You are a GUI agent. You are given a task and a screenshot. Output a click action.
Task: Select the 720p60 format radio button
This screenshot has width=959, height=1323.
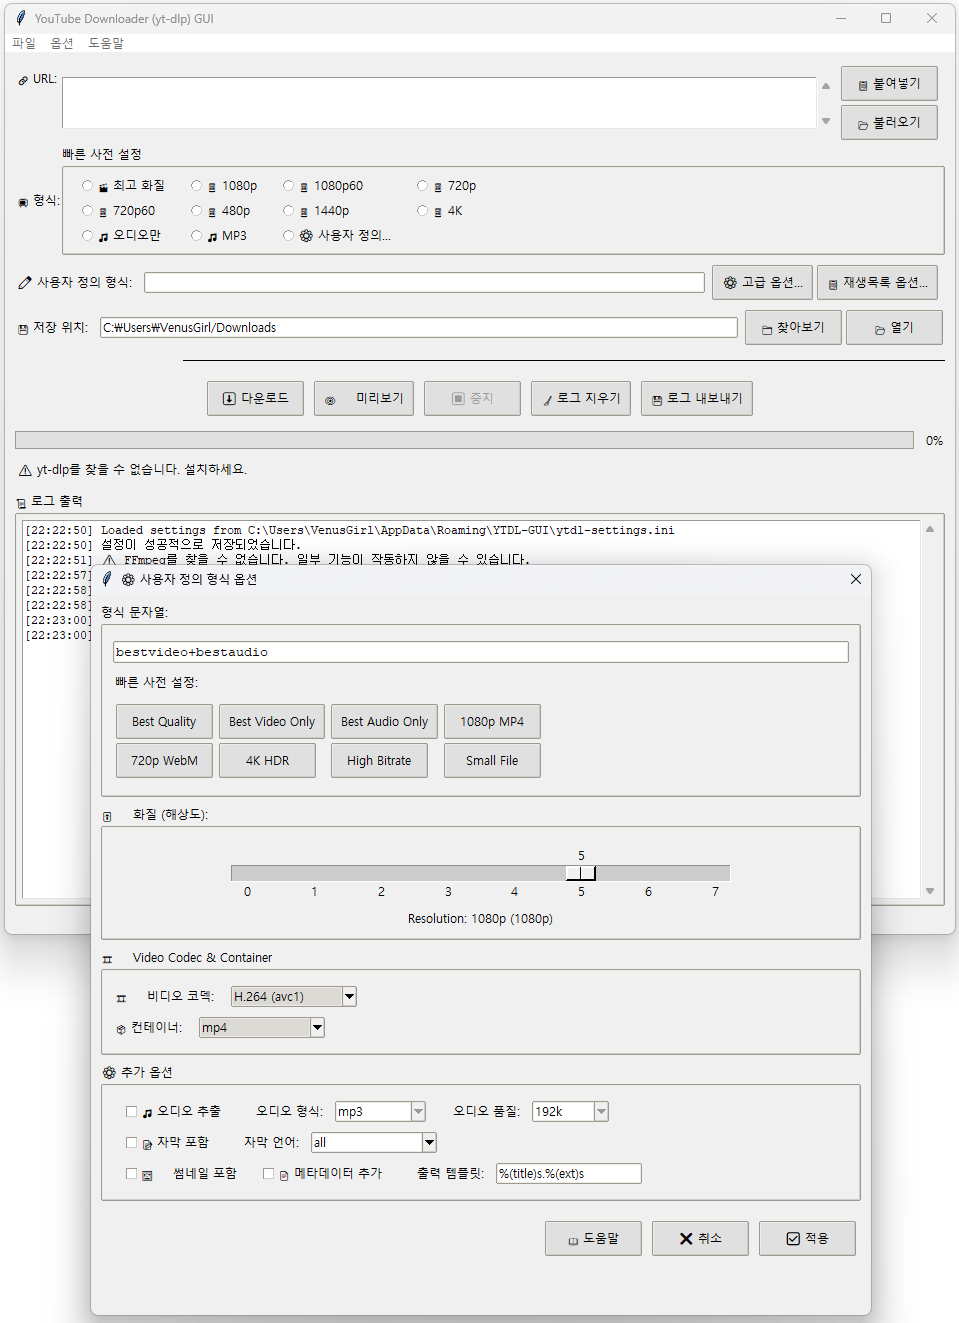[88, 211]
